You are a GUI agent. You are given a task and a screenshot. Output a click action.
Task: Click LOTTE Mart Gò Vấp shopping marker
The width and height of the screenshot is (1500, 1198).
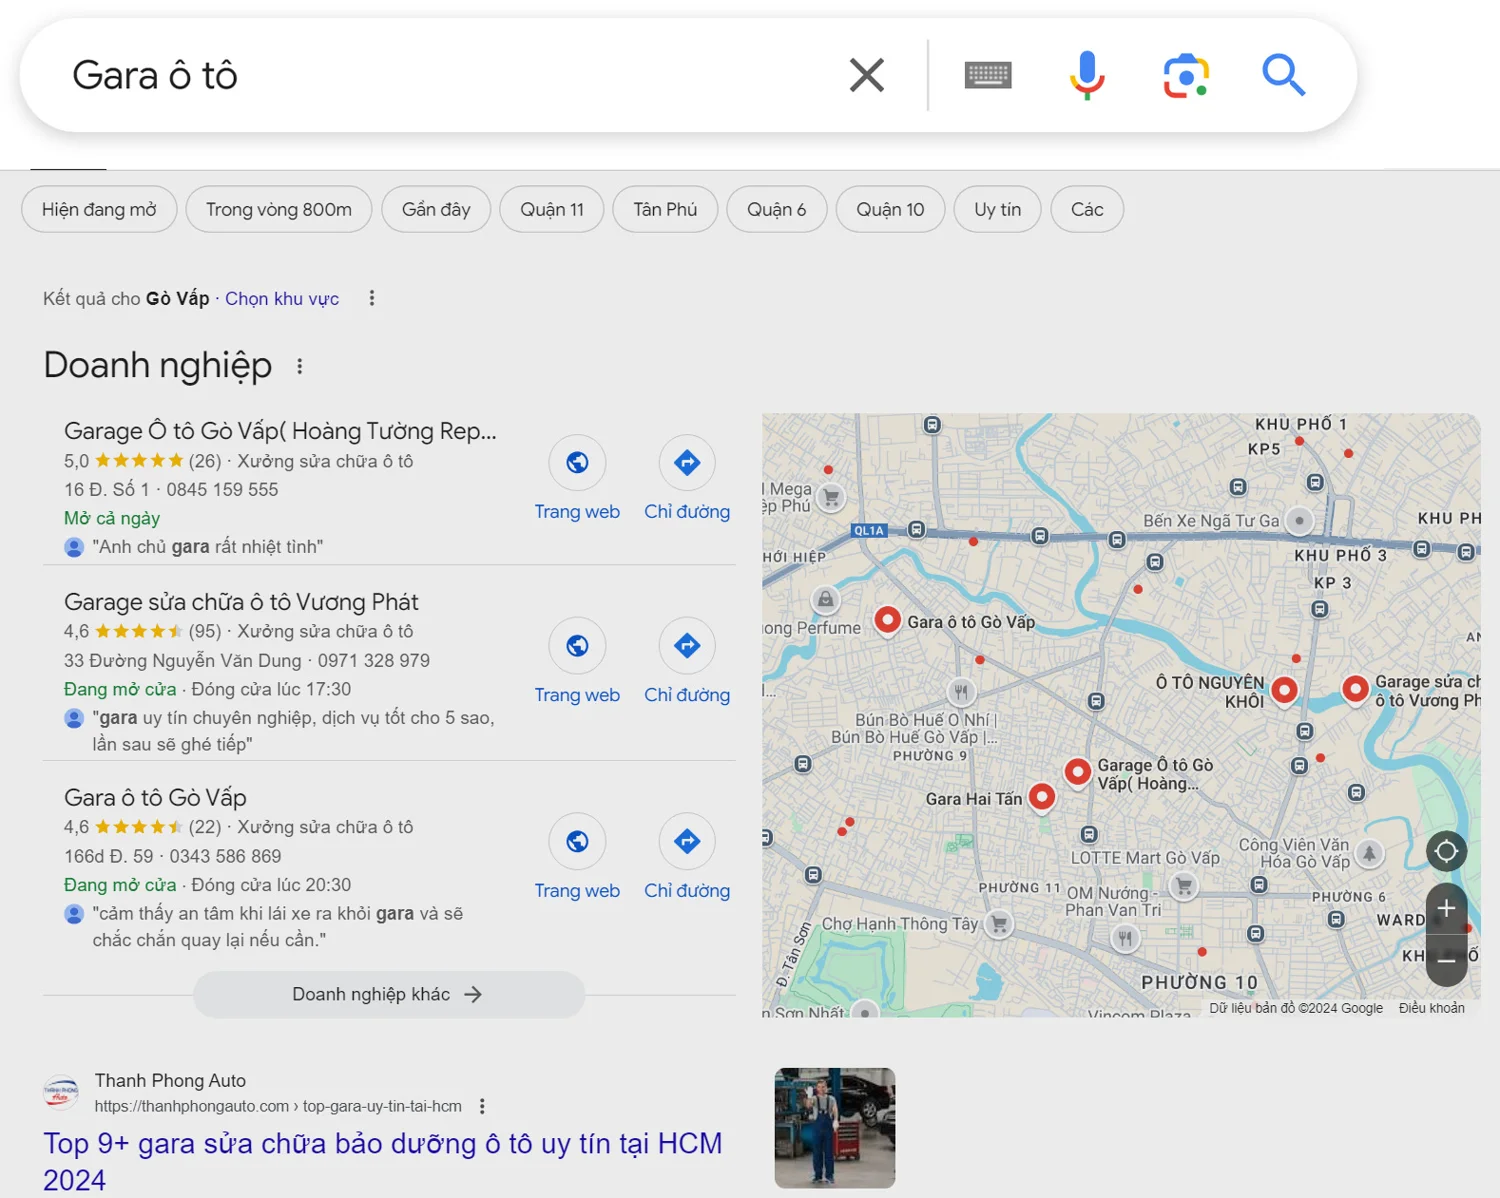coord(1184,885)
